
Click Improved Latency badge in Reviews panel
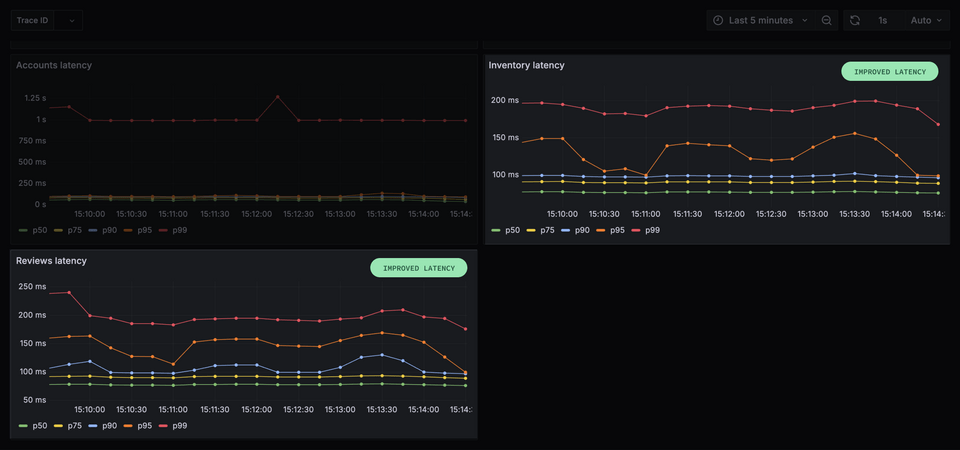419,268
